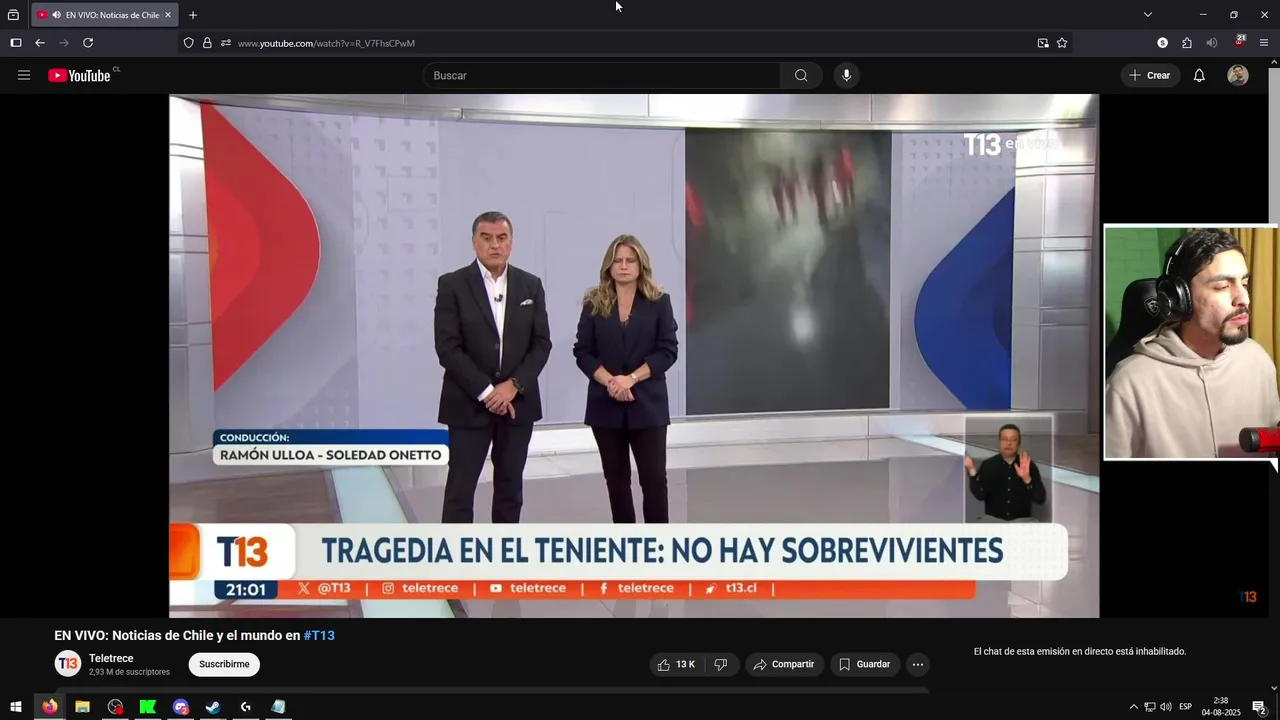Click the 'EN VIVO: Noticias de Chile y el mundo' title

(x=177, y=636)
